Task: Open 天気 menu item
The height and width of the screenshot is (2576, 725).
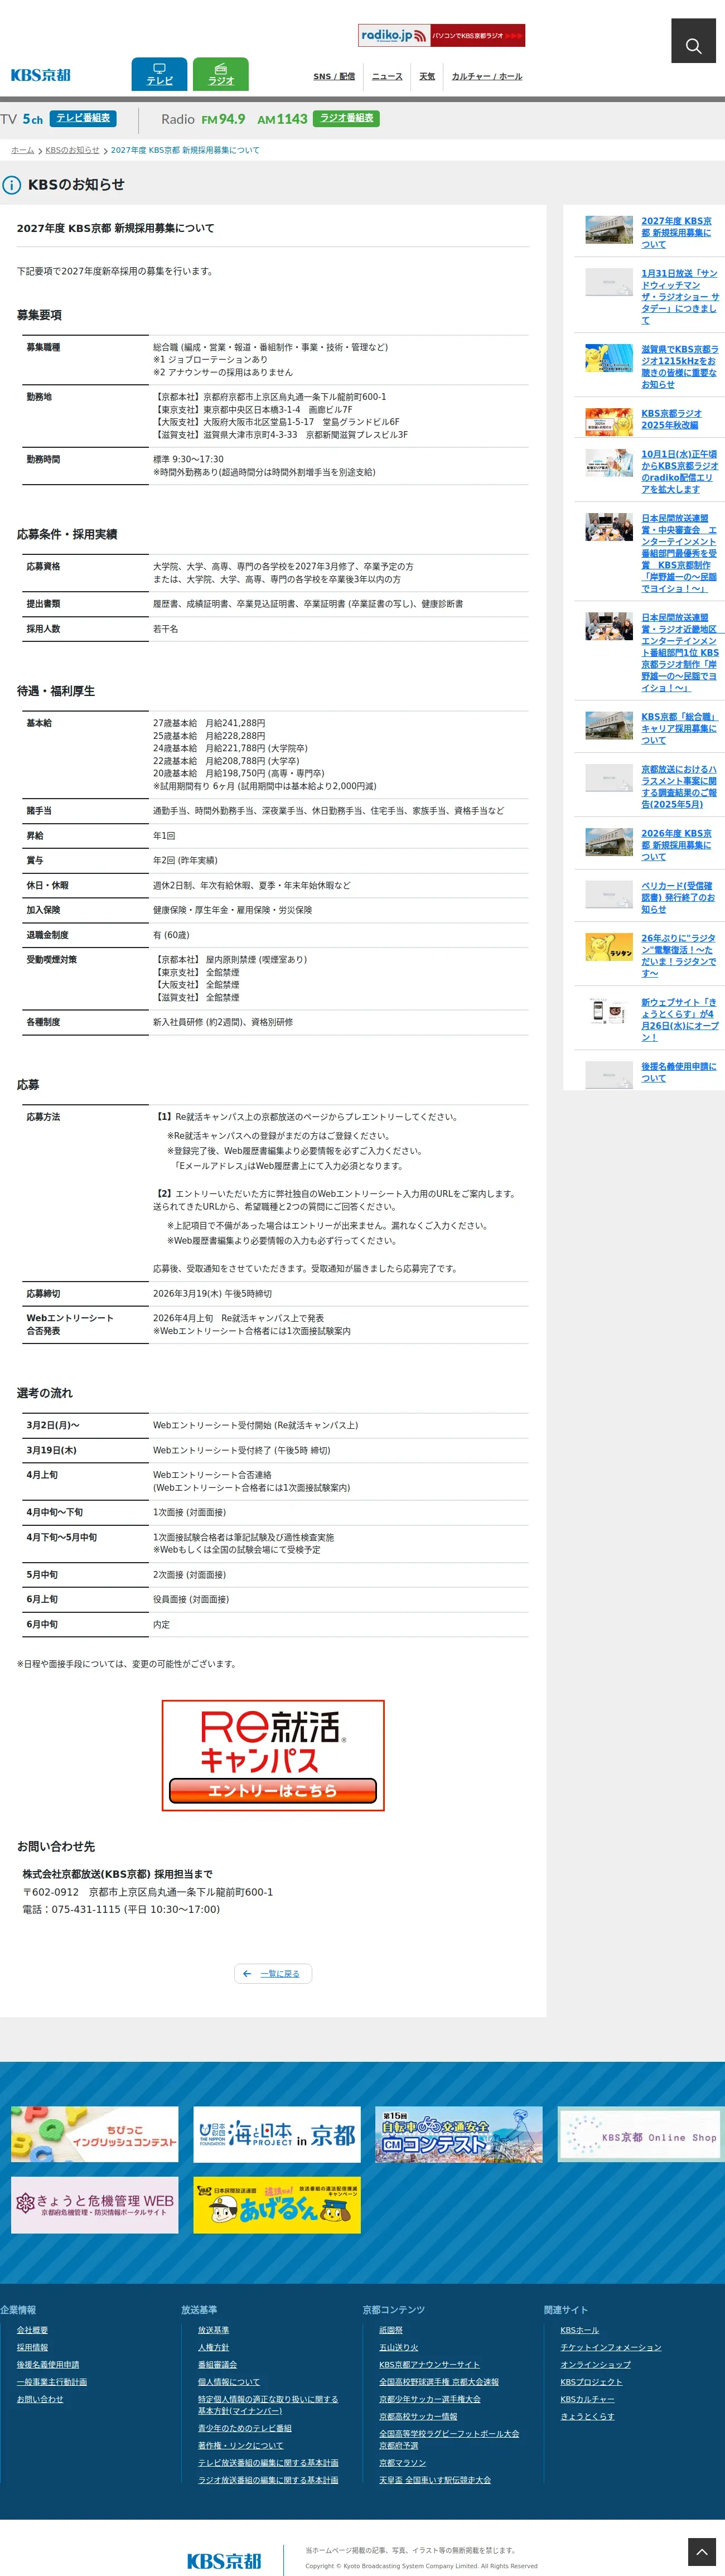Action: click(x=427, y=76)
